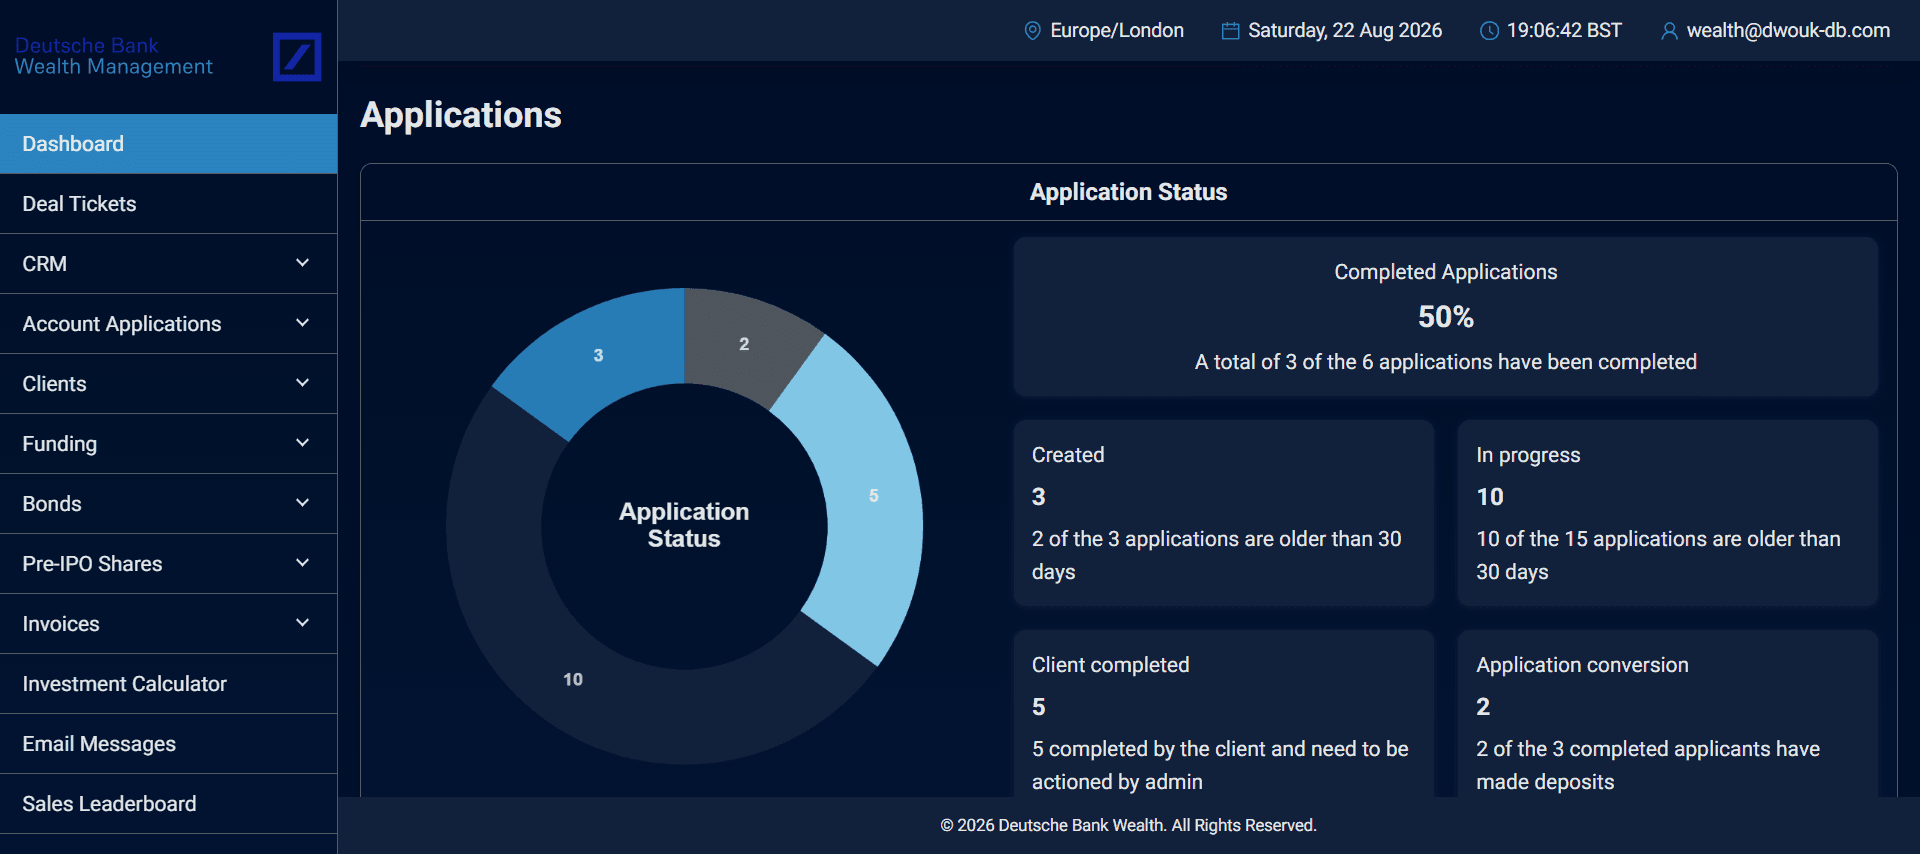Viewport: 1920px width, 854px height.
Task: Expand the Bonds submenu arrow
Action: [x=303, y=503]
